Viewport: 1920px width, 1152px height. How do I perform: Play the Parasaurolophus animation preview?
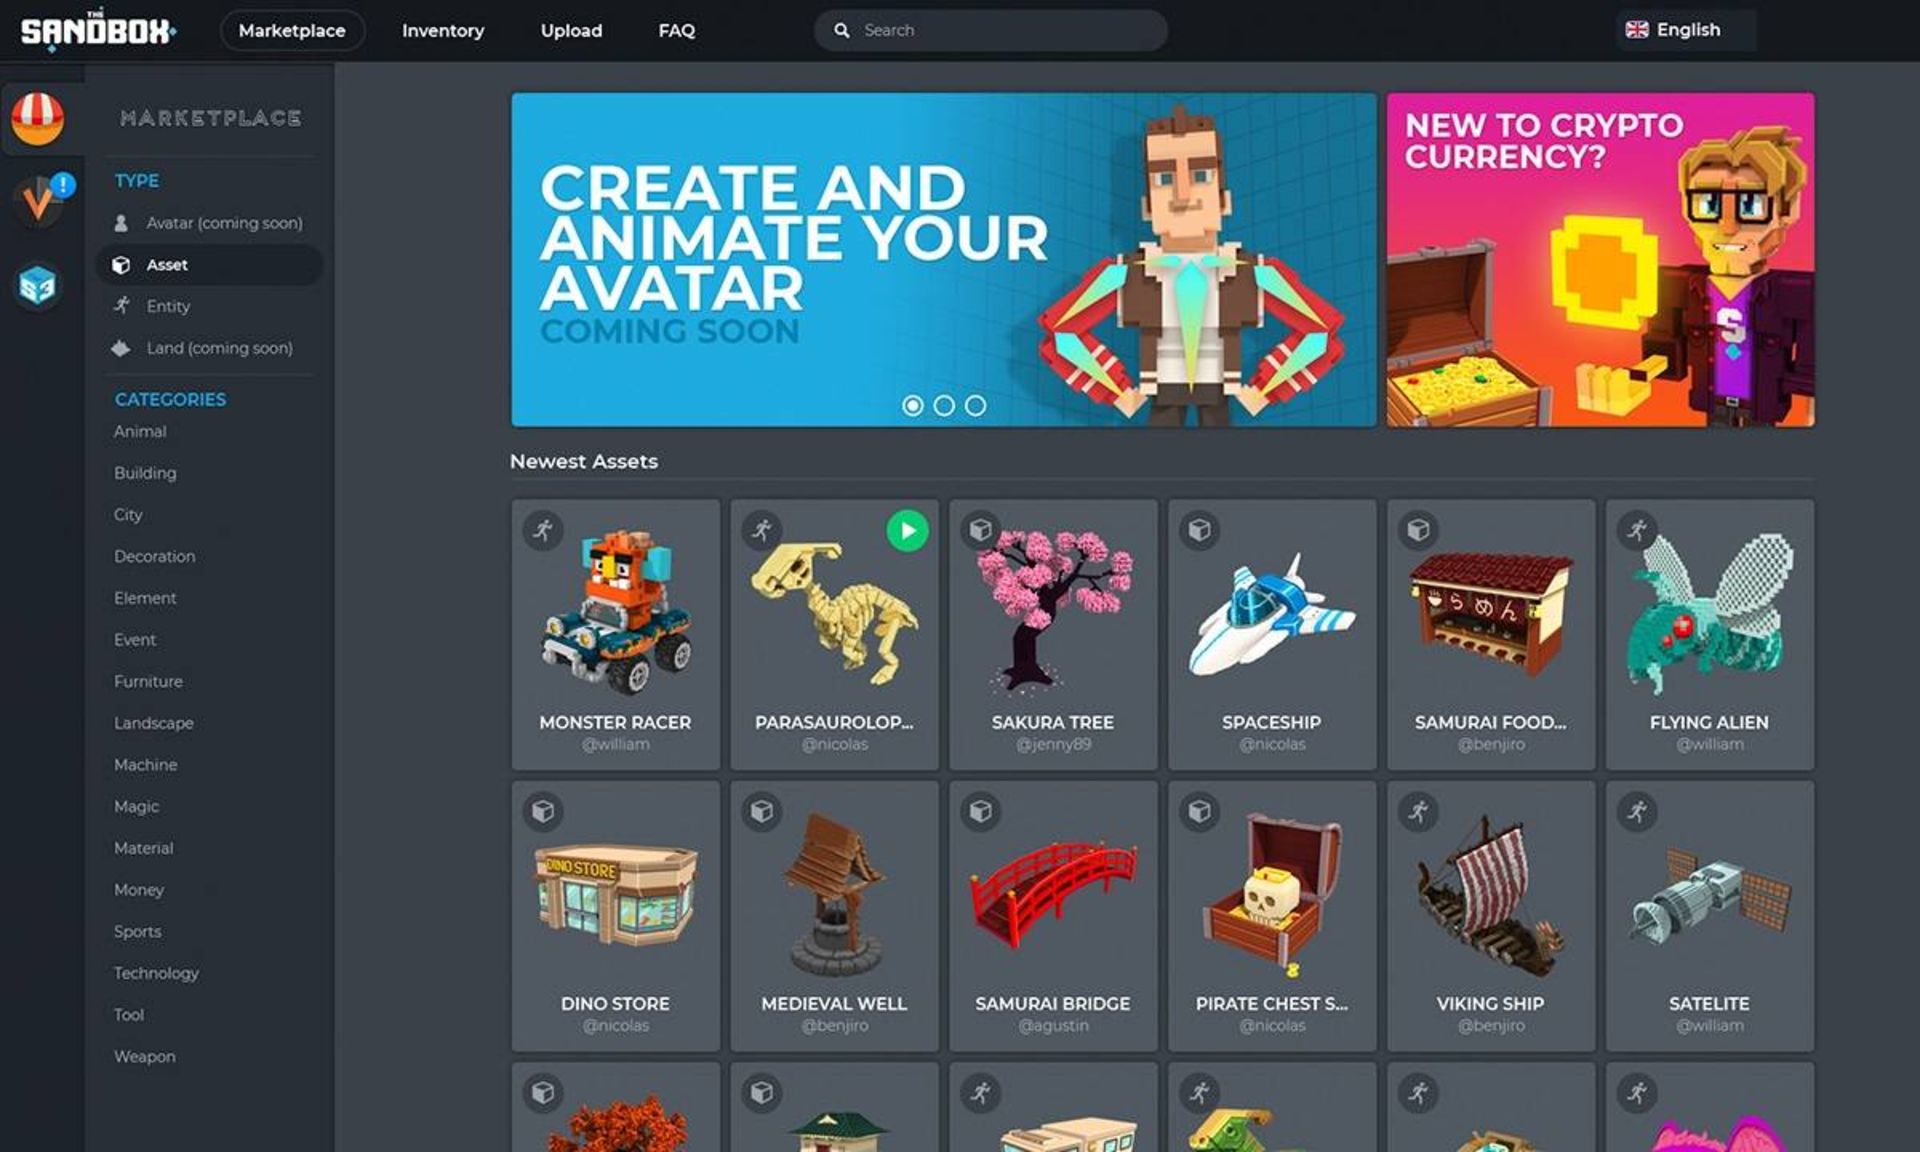click(x=907, y=530)
